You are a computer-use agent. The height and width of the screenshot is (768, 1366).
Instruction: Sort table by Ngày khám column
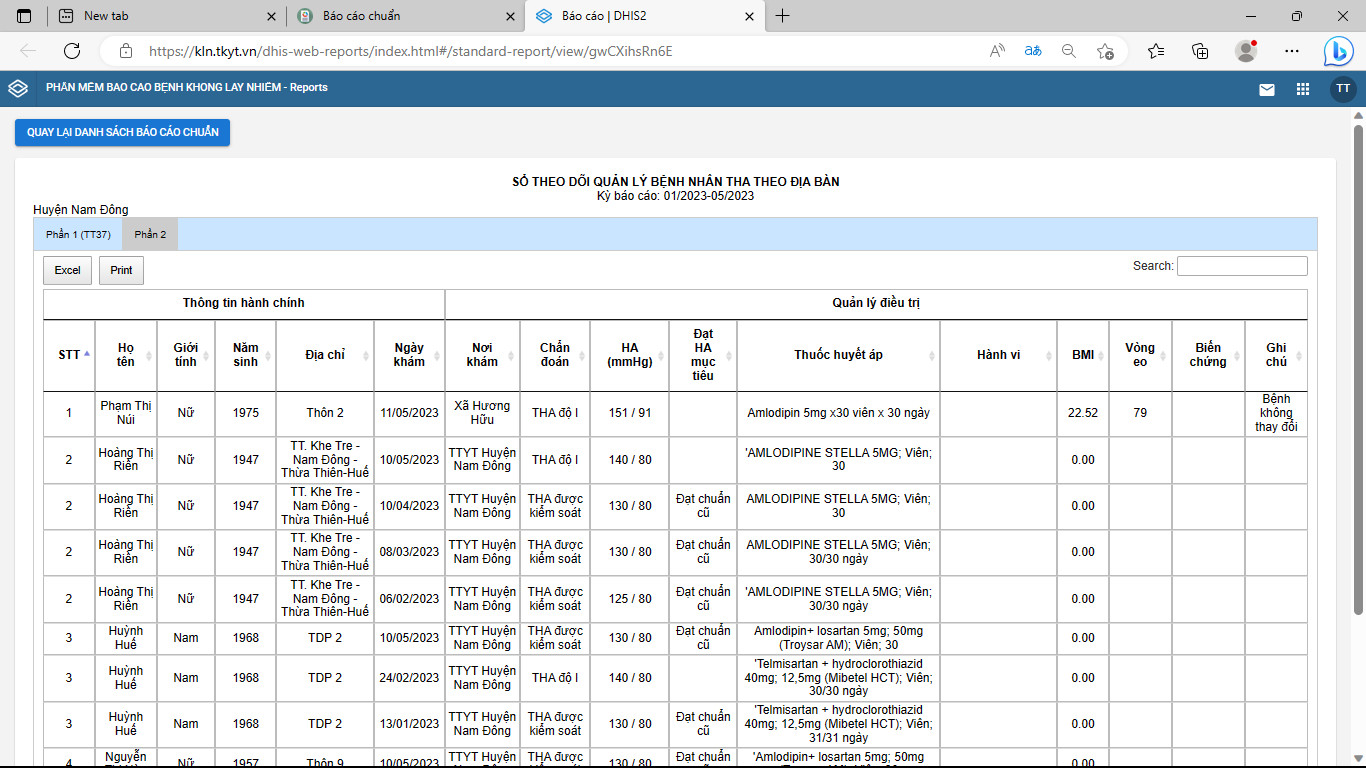click(x=409, y=355)
